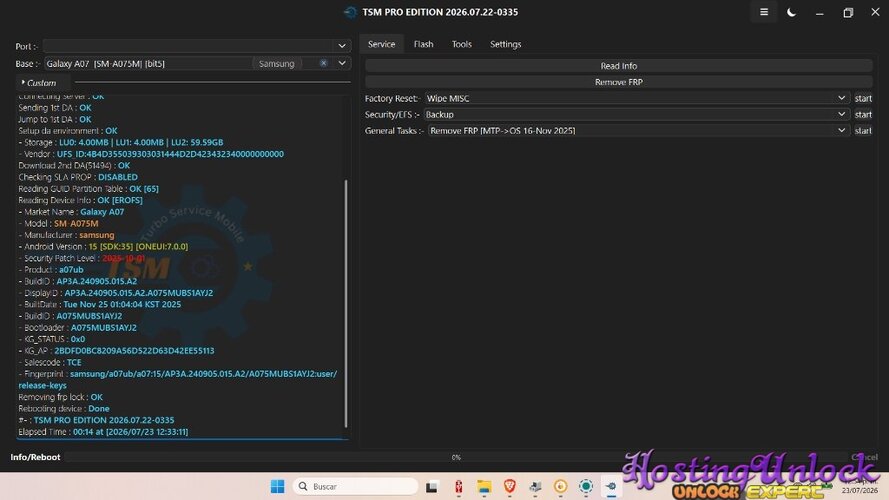889x500 pixels.
Task: Click the 'Rebooting device : Done' log line
Action: pos(64,409)
